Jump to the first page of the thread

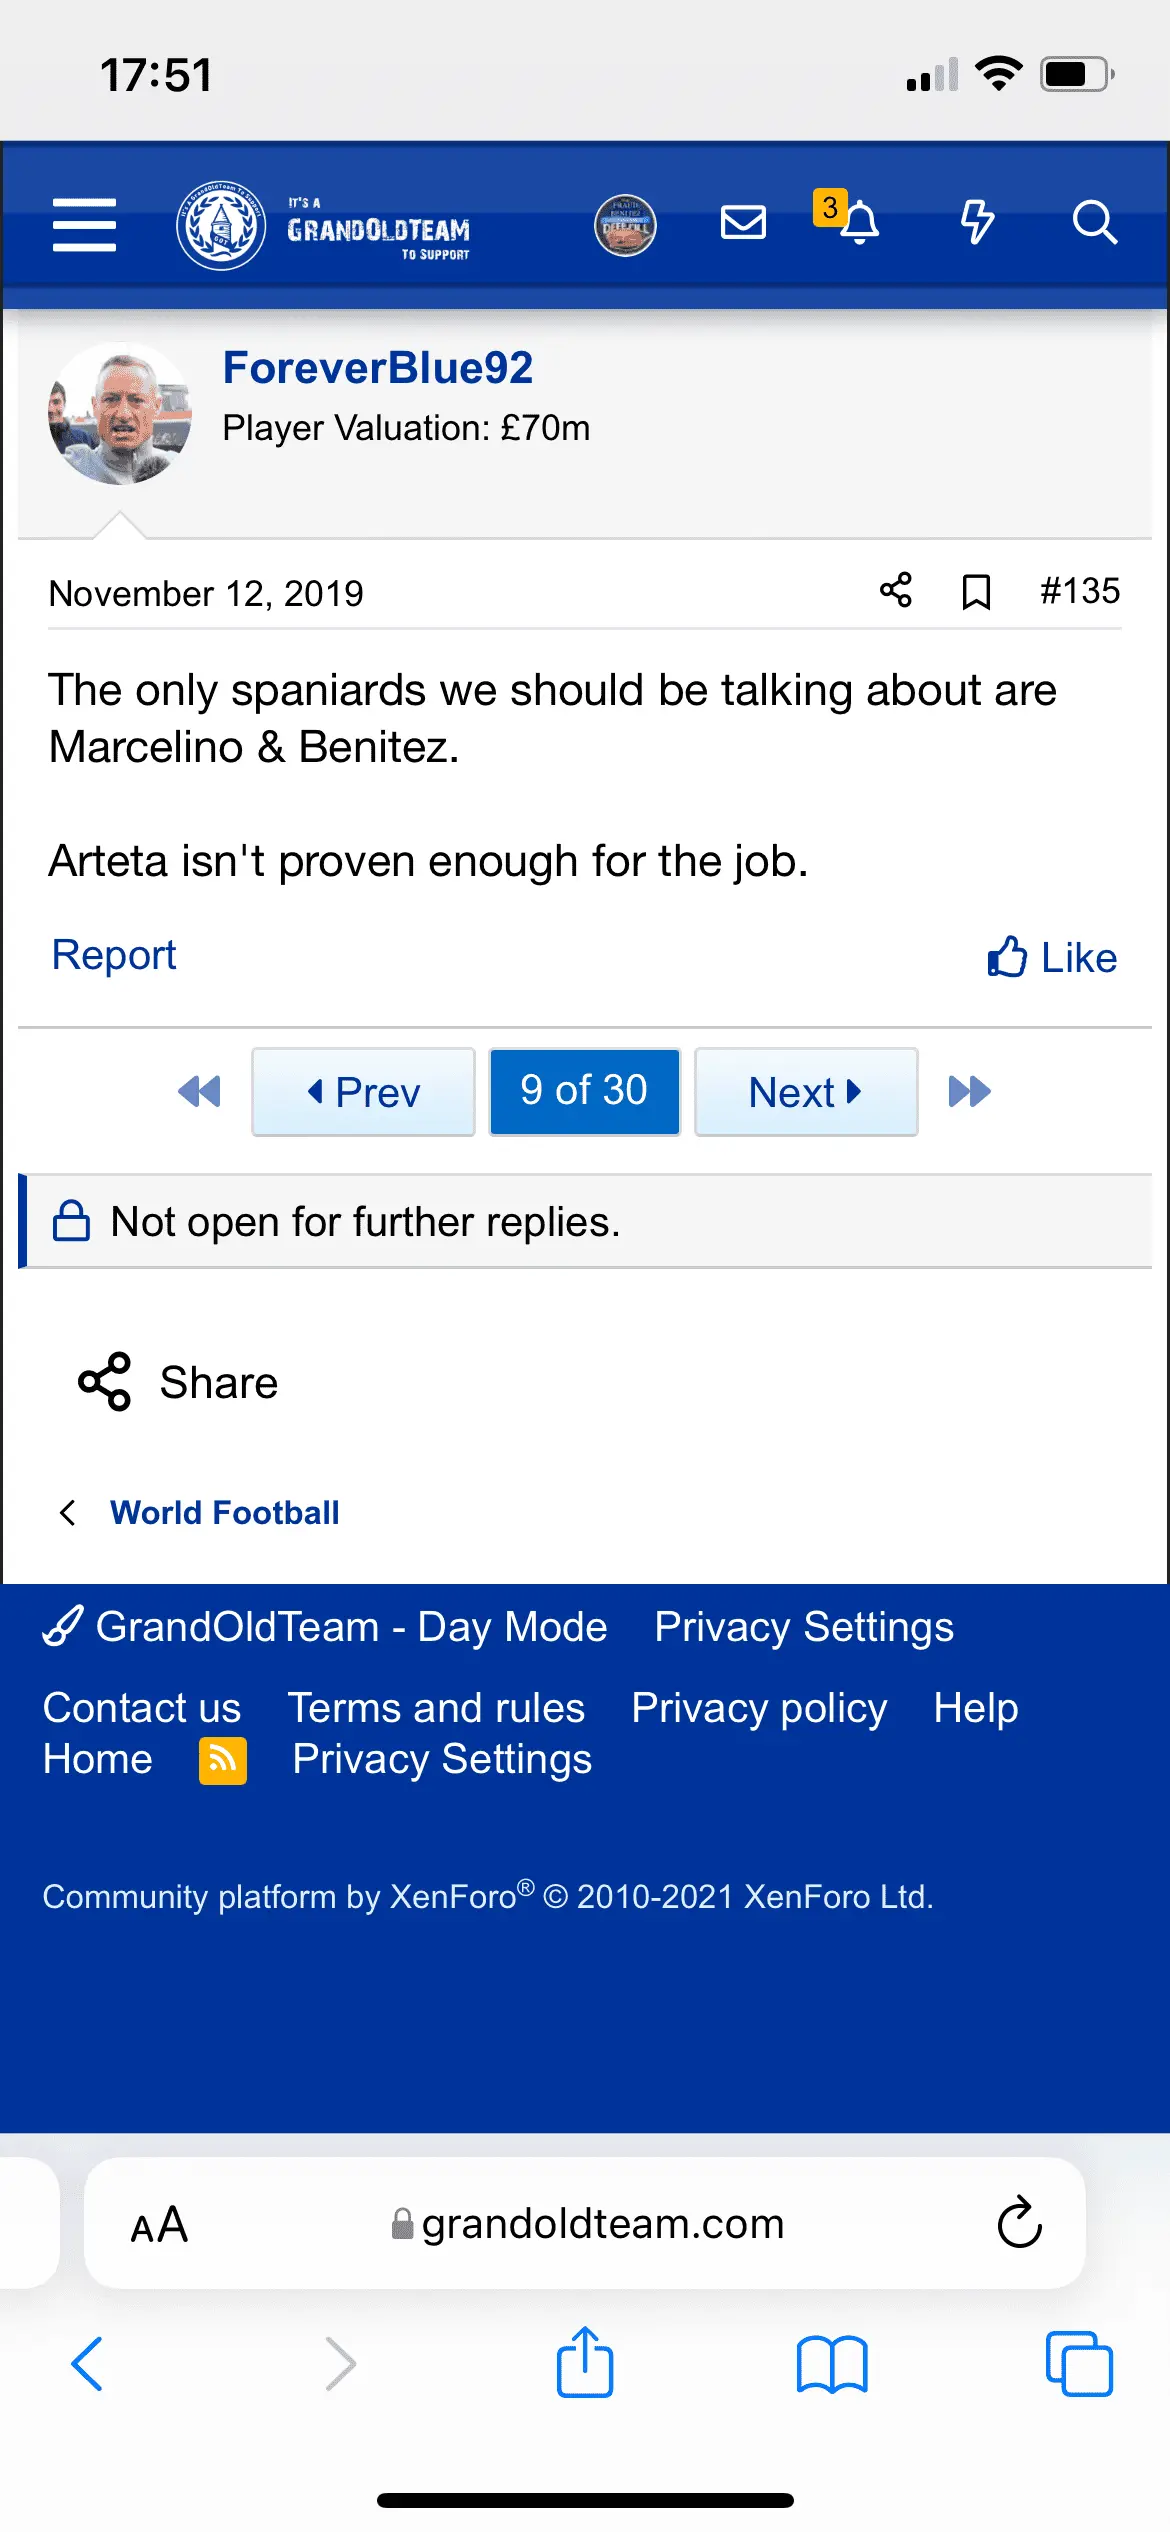point(199,1091)
